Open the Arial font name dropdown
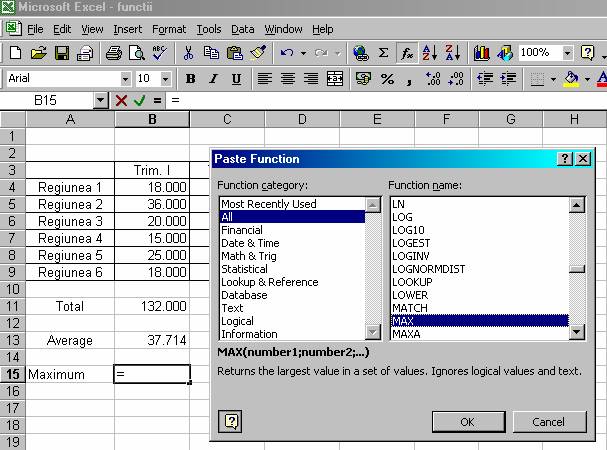Viewport: 607px width, 450px height. click(x=125, y=78)
